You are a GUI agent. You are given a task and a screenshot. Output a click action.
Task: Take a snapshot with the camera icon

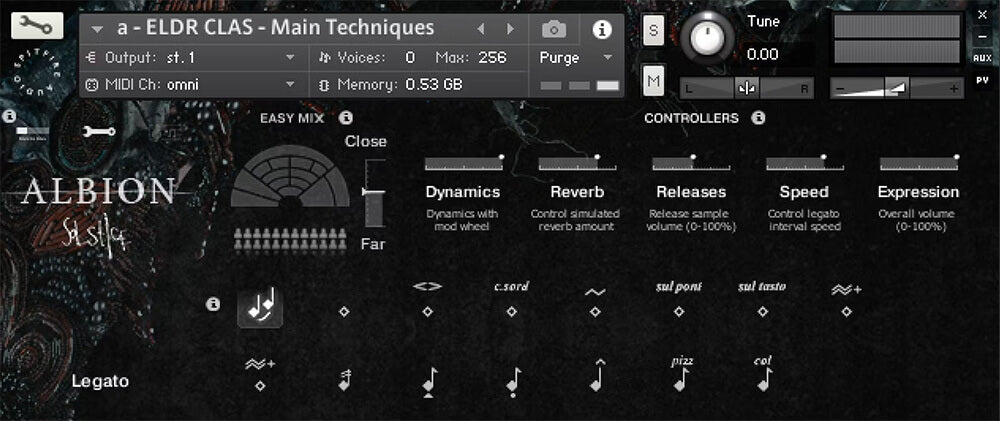554,29
